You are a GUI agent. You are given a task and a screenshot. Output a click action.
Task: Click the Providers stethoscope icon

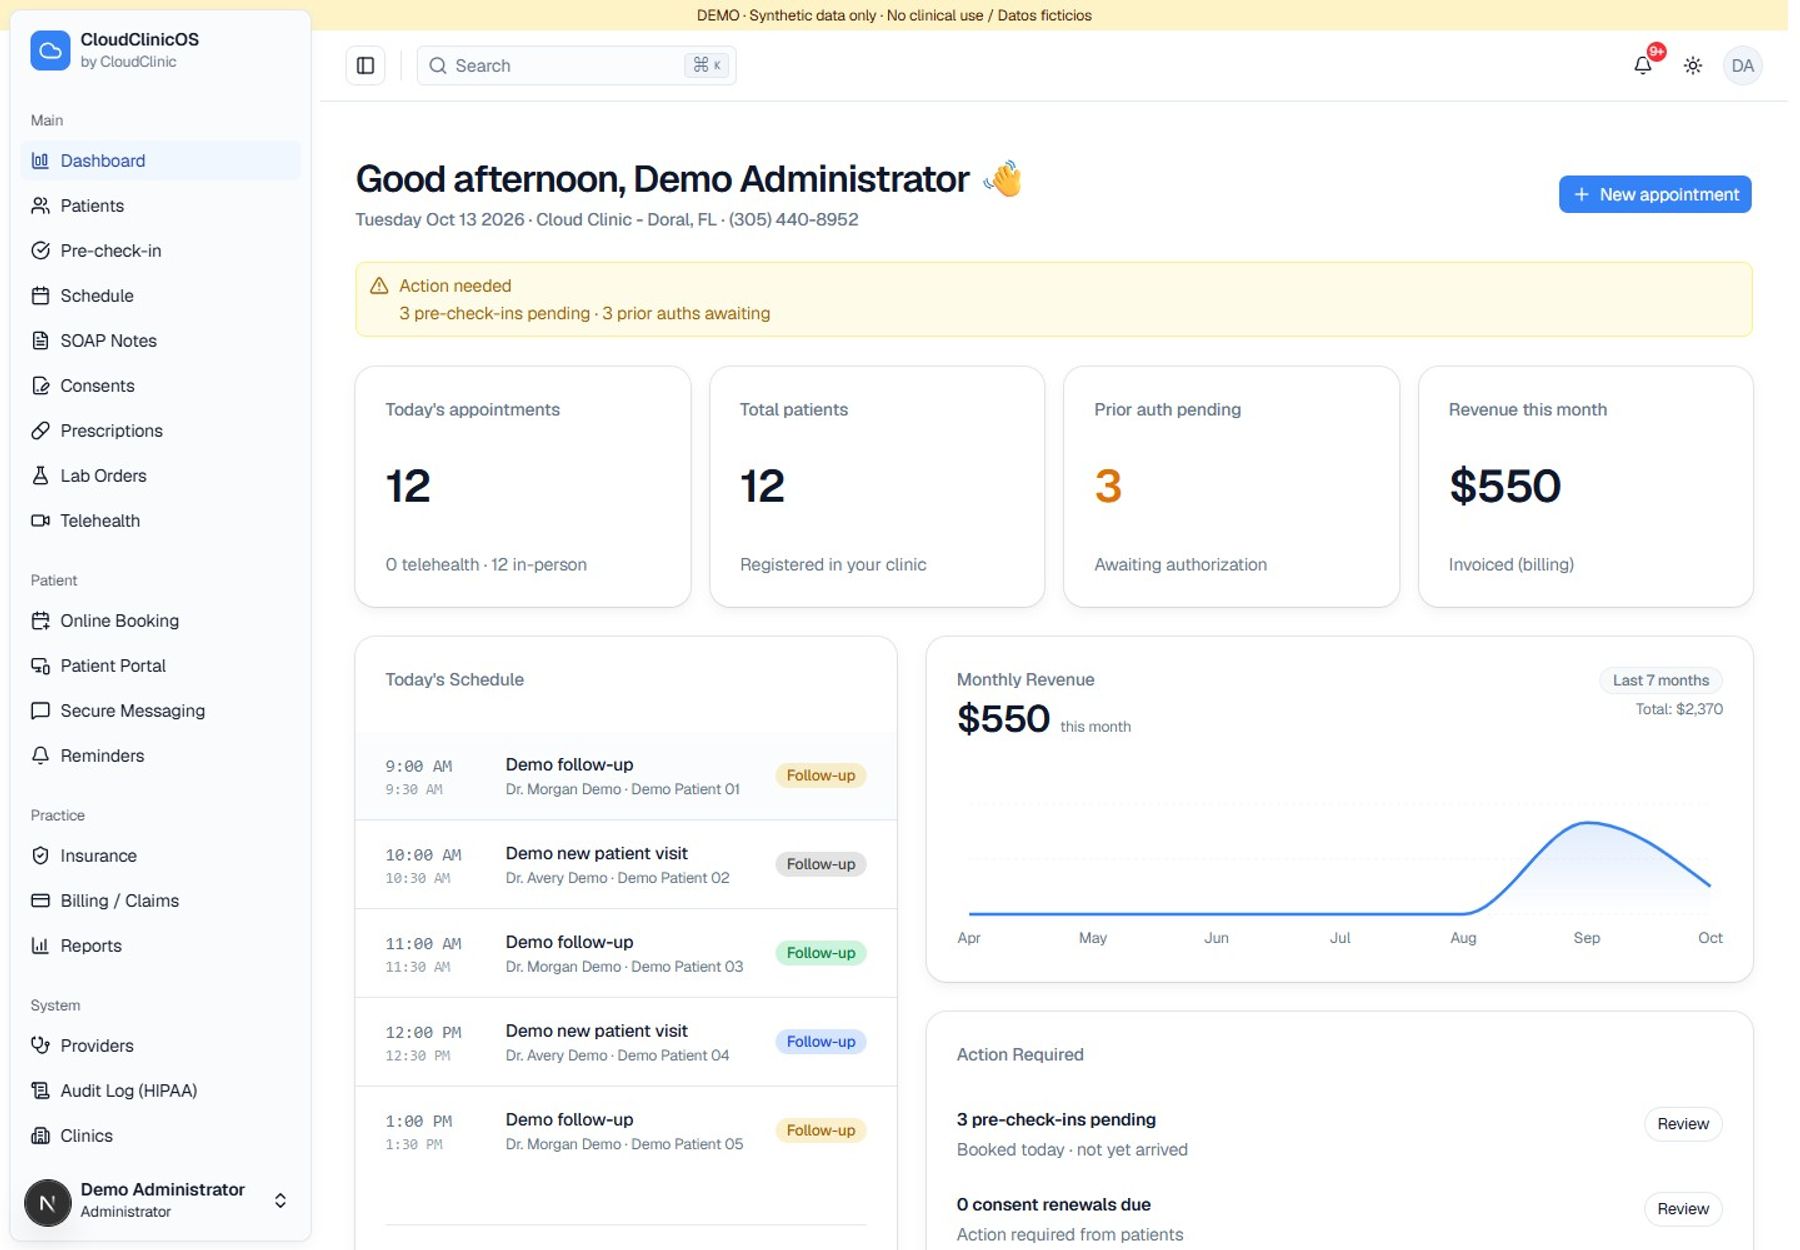point(40,1045)
